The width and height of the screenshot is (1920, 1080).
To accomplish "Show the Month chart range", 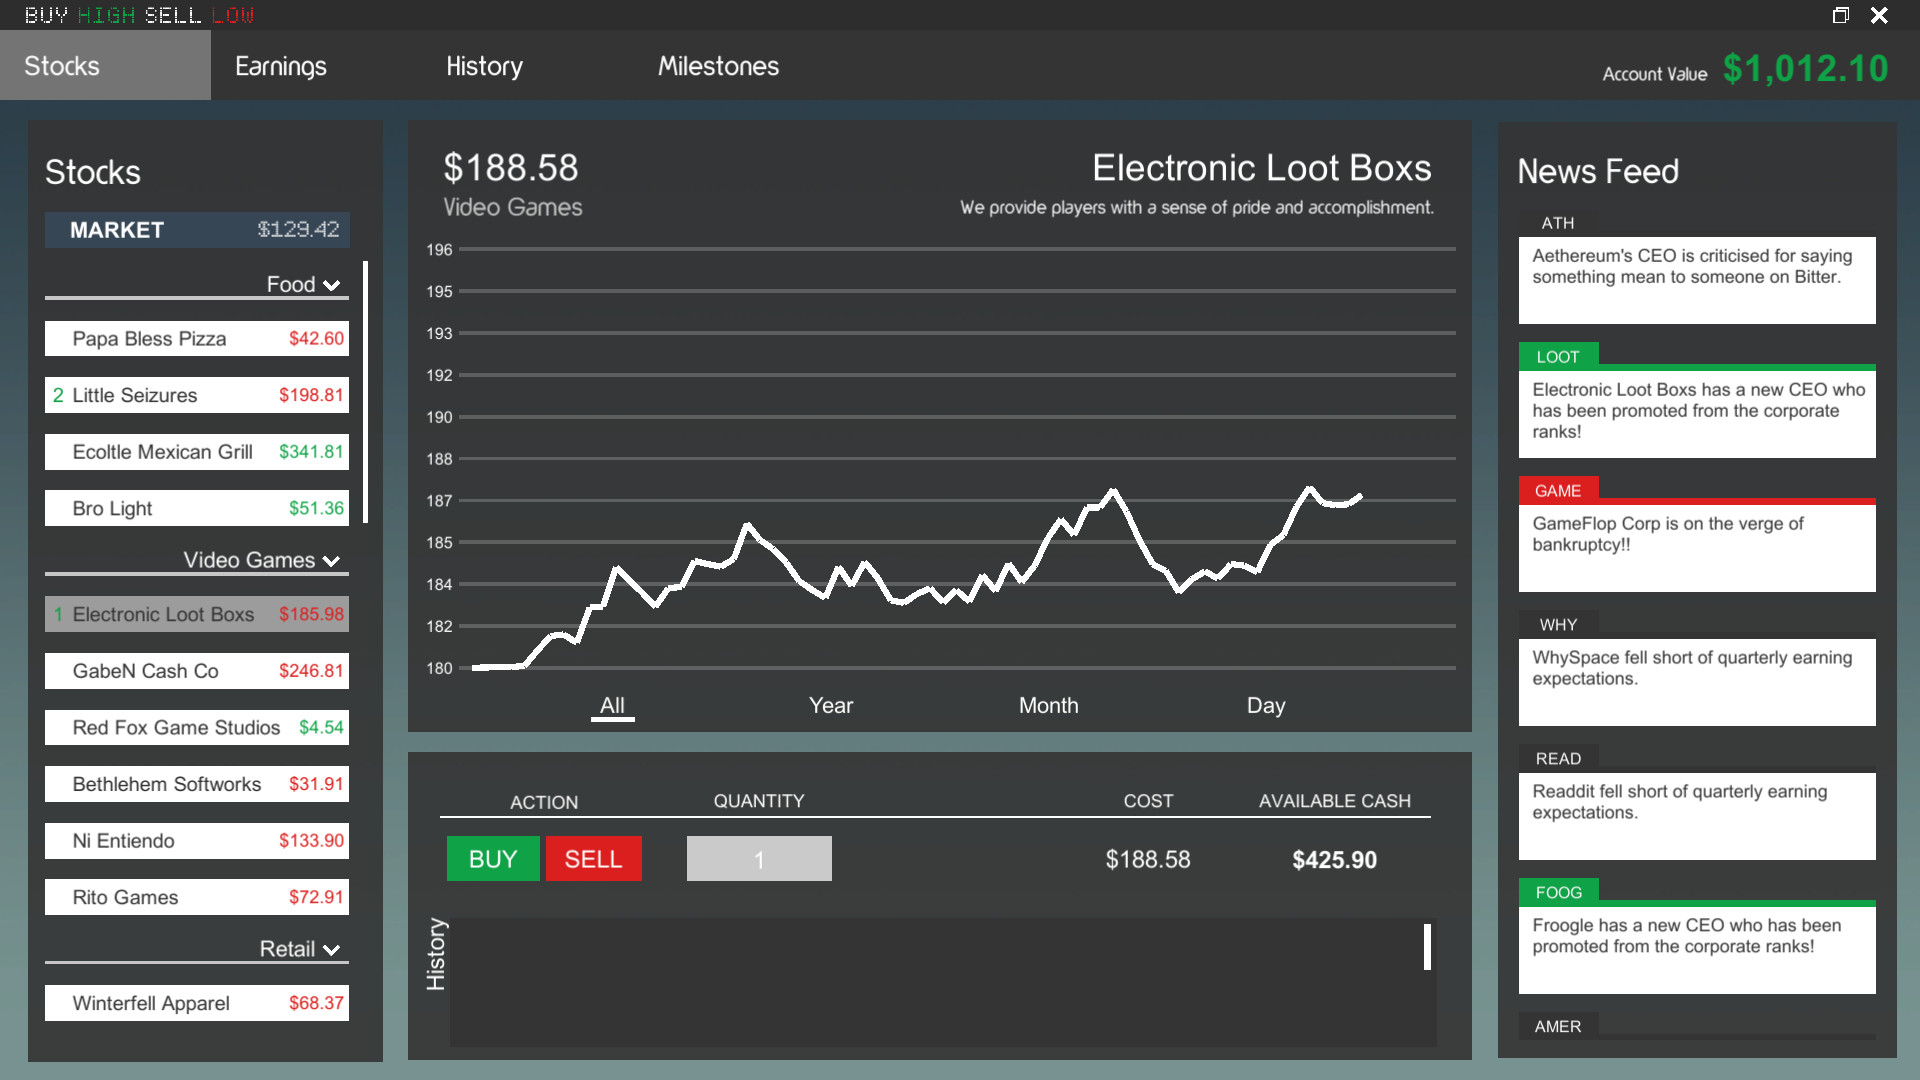I will tap(1048, 706).
